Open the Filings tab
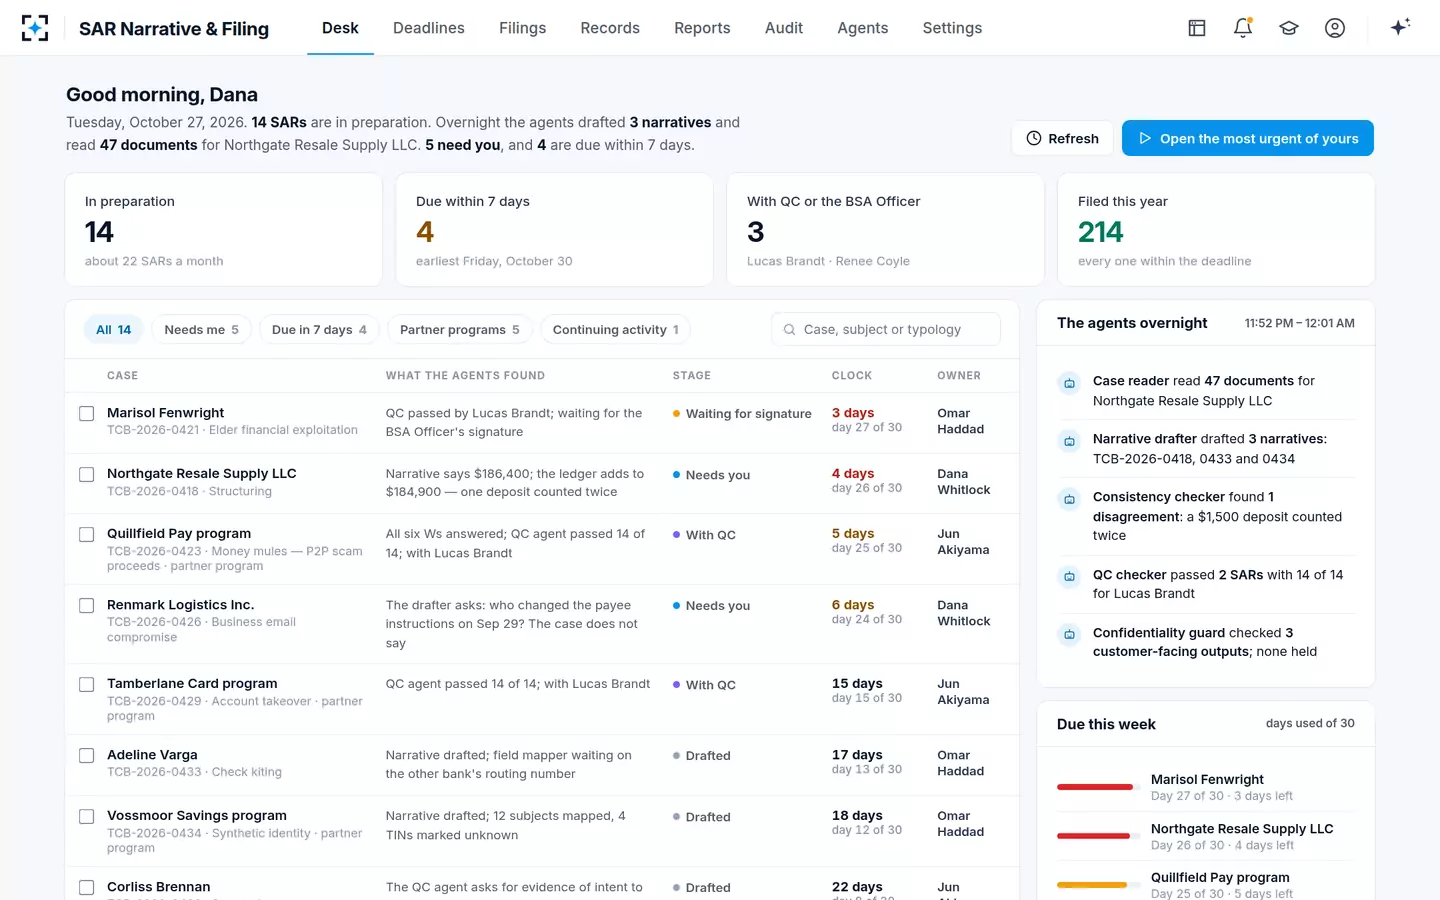This screenshot has width=1440, height=900. point(523,28)
